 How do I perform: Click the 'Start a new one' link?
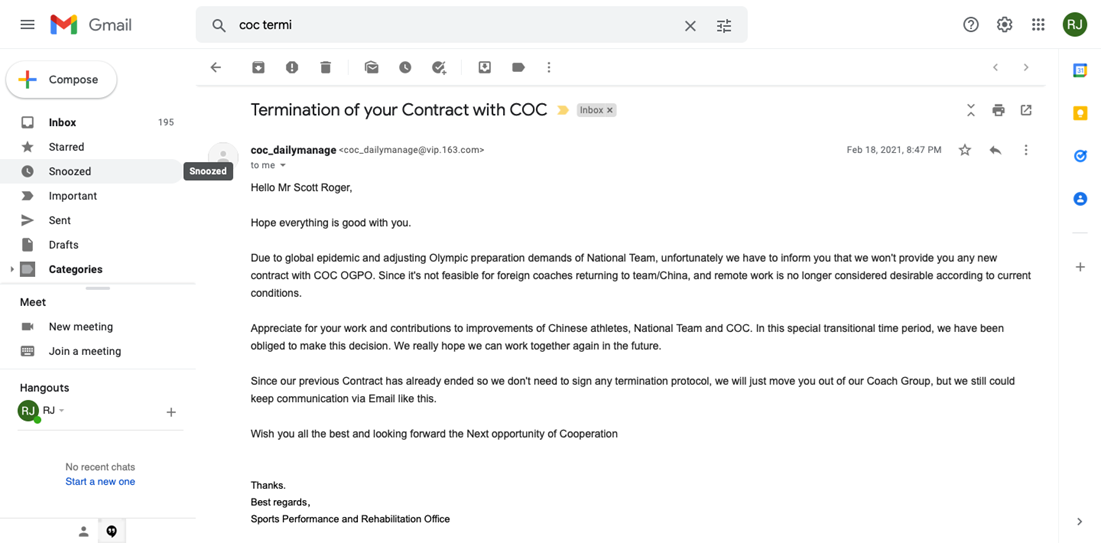click(100, 482)
